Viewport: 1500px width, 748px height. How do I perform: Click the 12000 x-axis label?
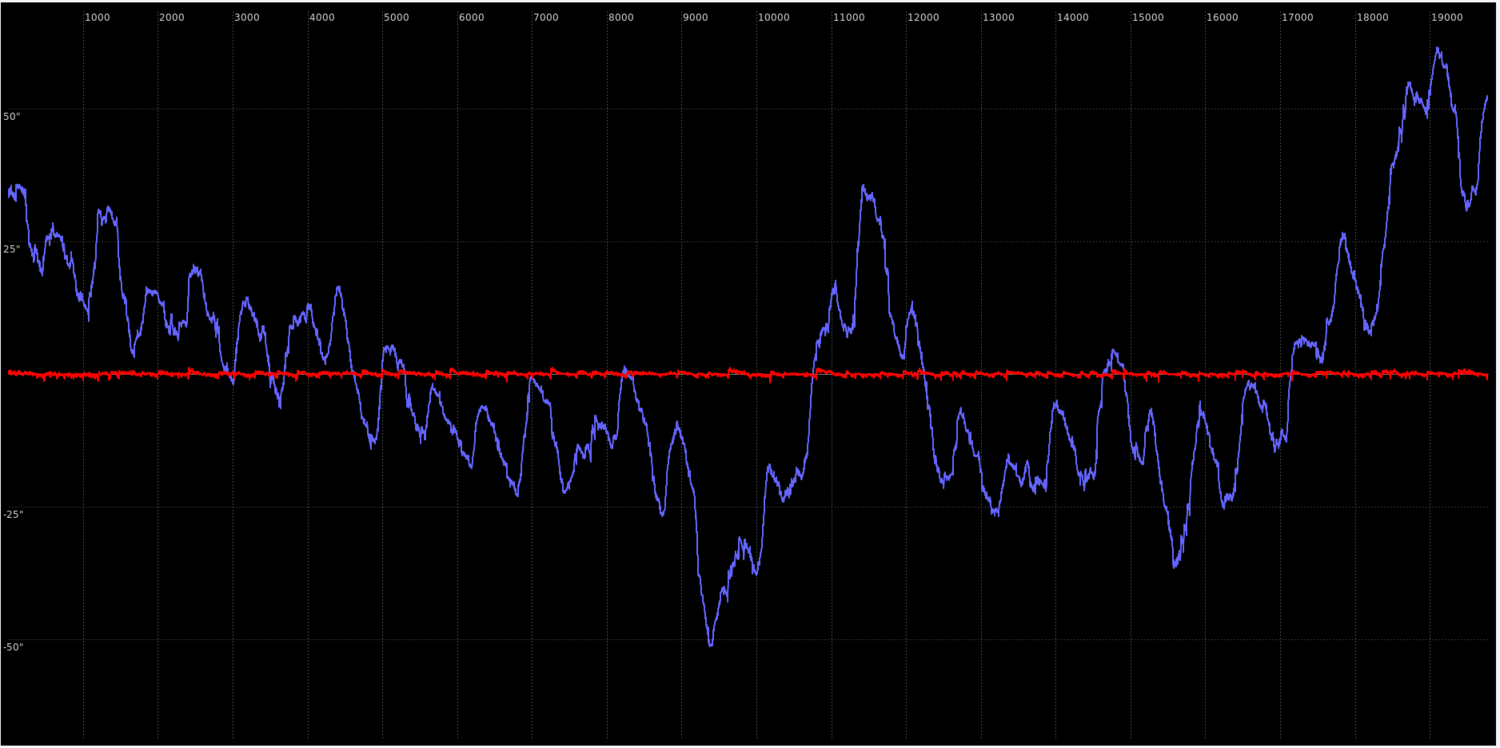[924, 18]
